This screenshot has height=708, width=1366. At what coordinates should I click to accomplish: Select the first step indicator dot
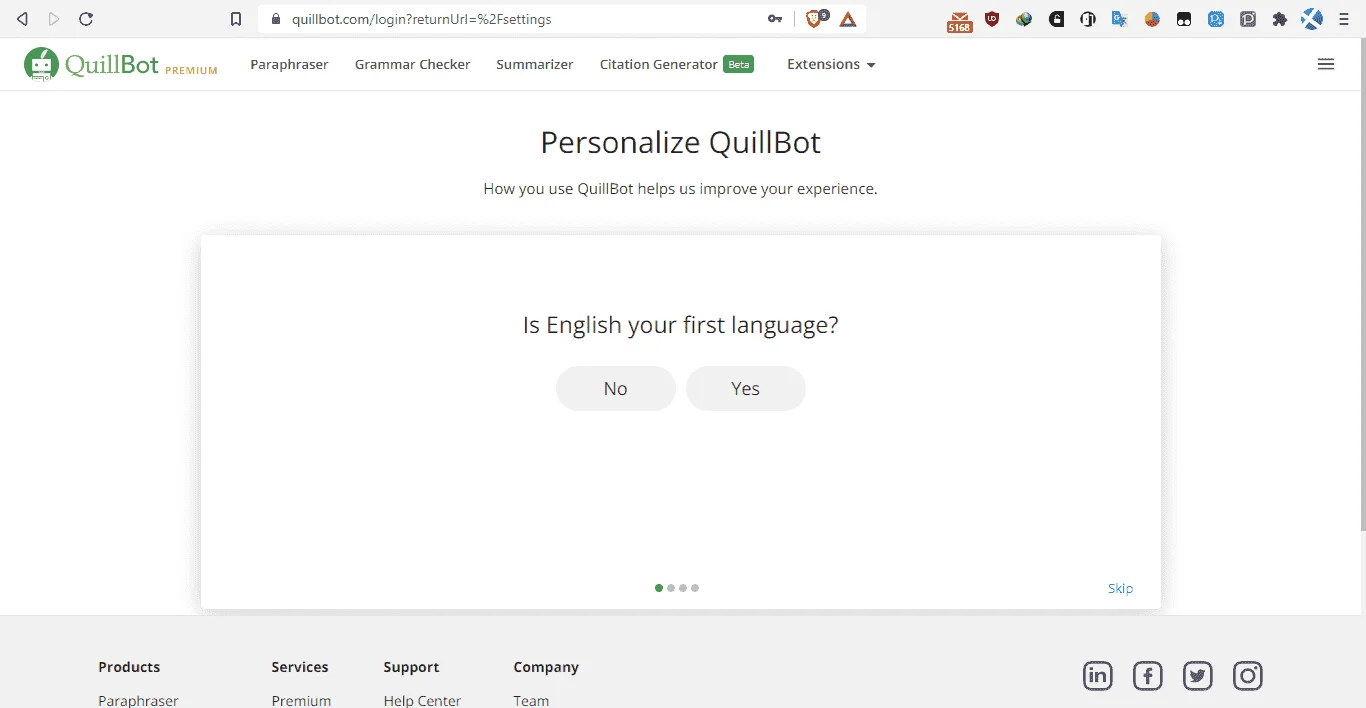tap(659, 588)
